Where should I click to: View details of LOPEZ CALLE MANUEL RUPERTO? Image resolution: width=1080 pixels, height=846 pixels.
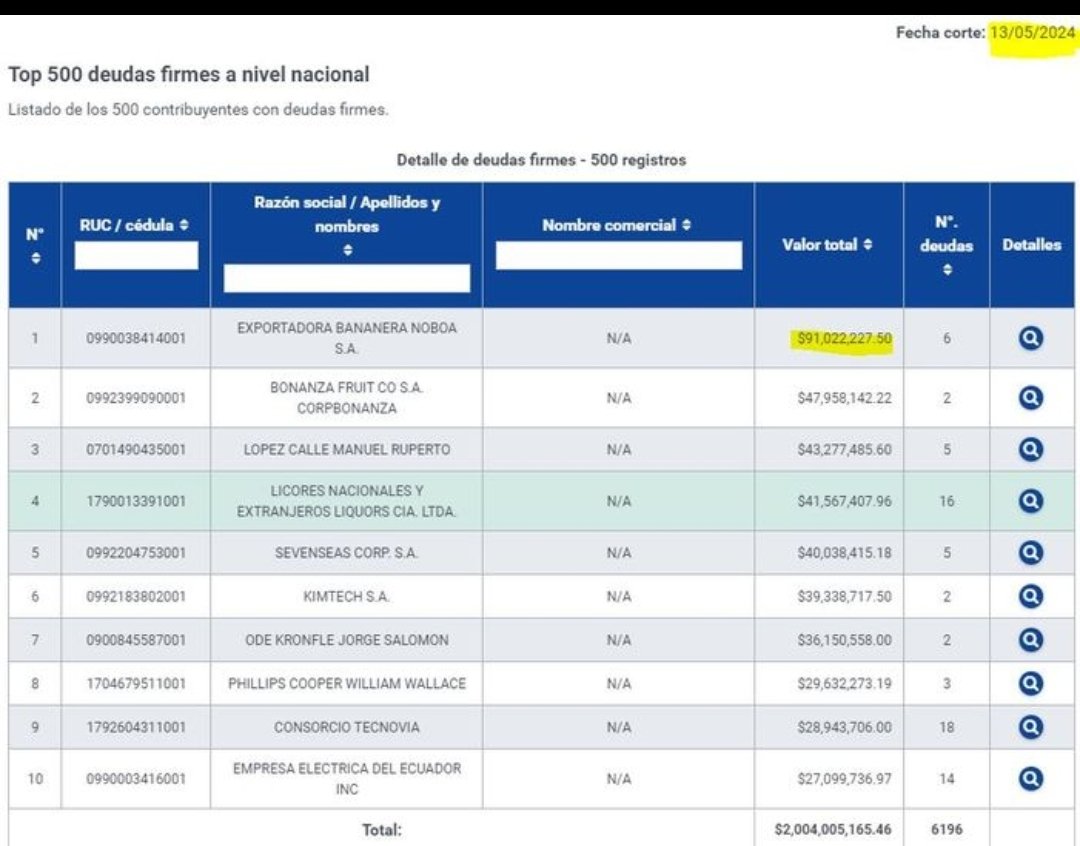pyautogui.click(x=1030, y=450)
